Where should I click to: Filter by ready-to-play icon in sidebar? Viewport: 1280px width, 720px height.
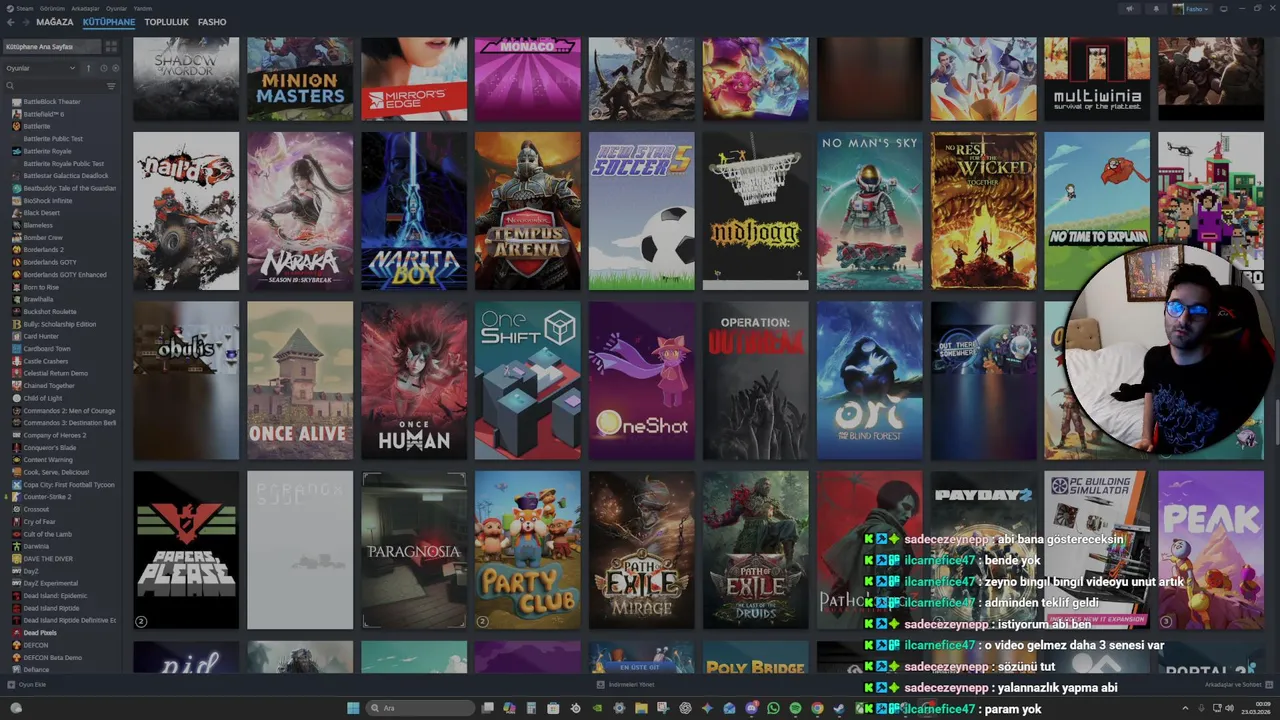tap(115, 68)
